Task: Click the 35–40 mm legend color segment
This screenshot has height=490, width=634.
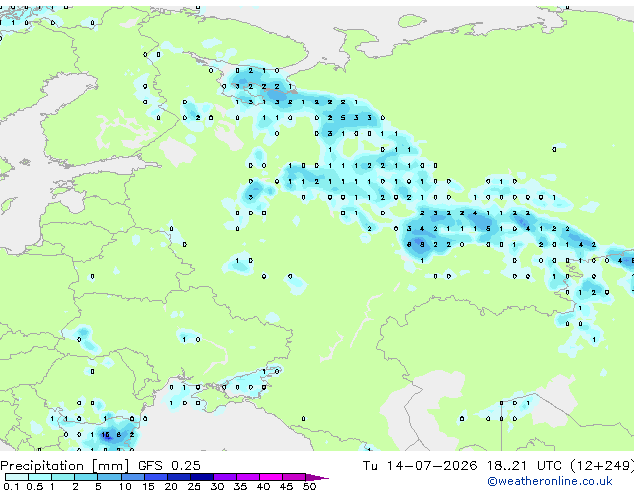Action: [247, 477]
